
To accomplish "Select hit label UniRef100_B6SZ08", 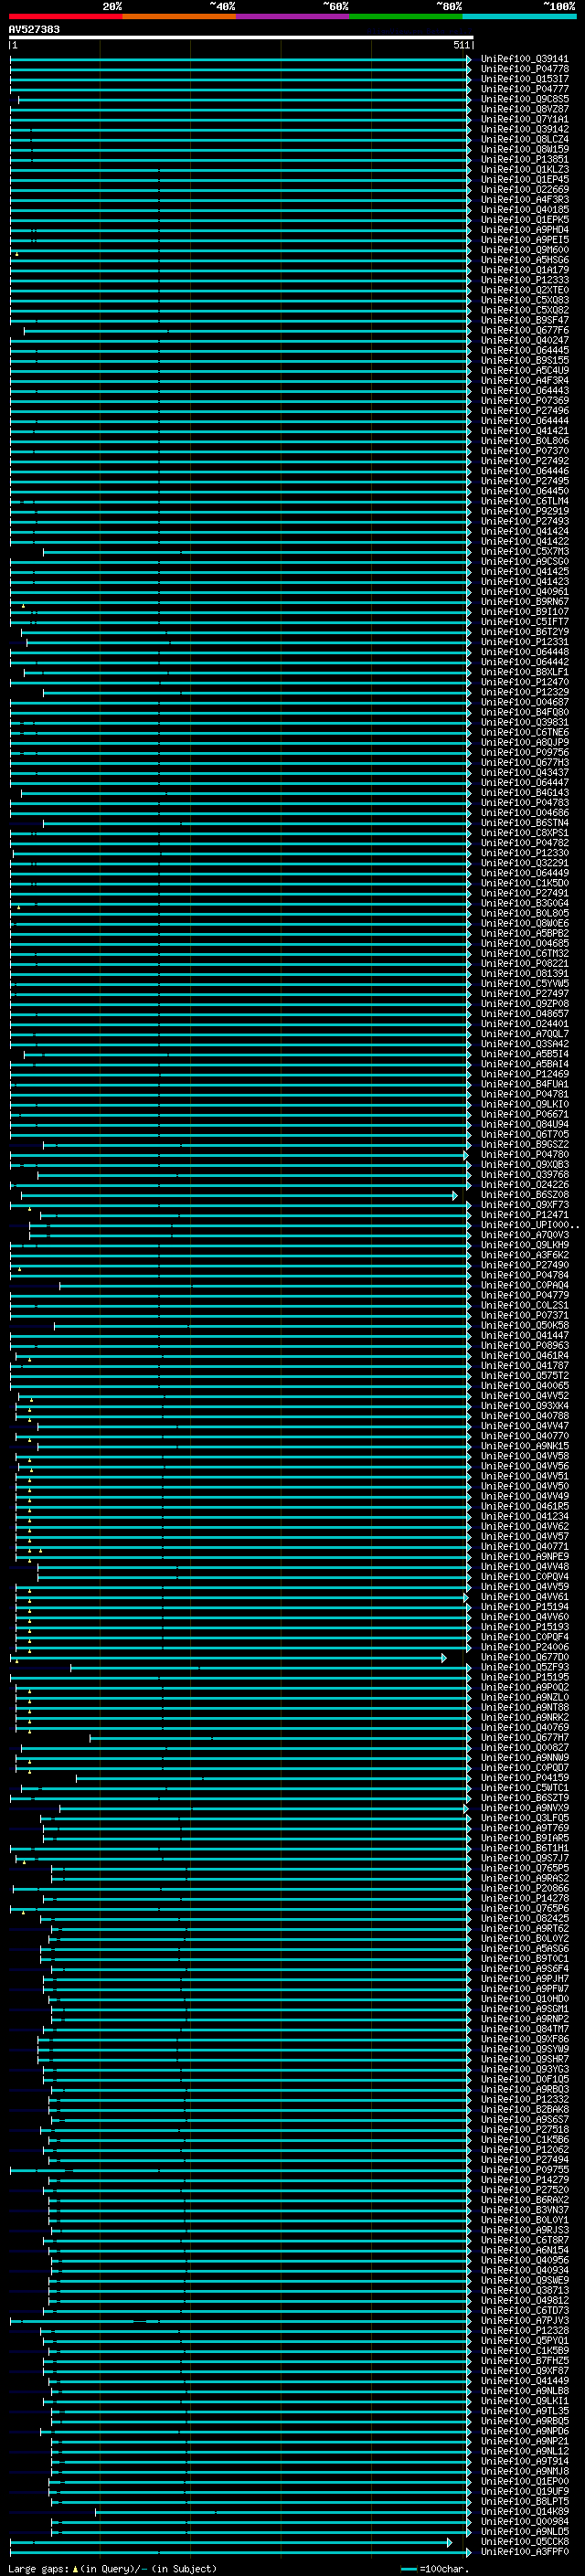I will point(524,1194).
